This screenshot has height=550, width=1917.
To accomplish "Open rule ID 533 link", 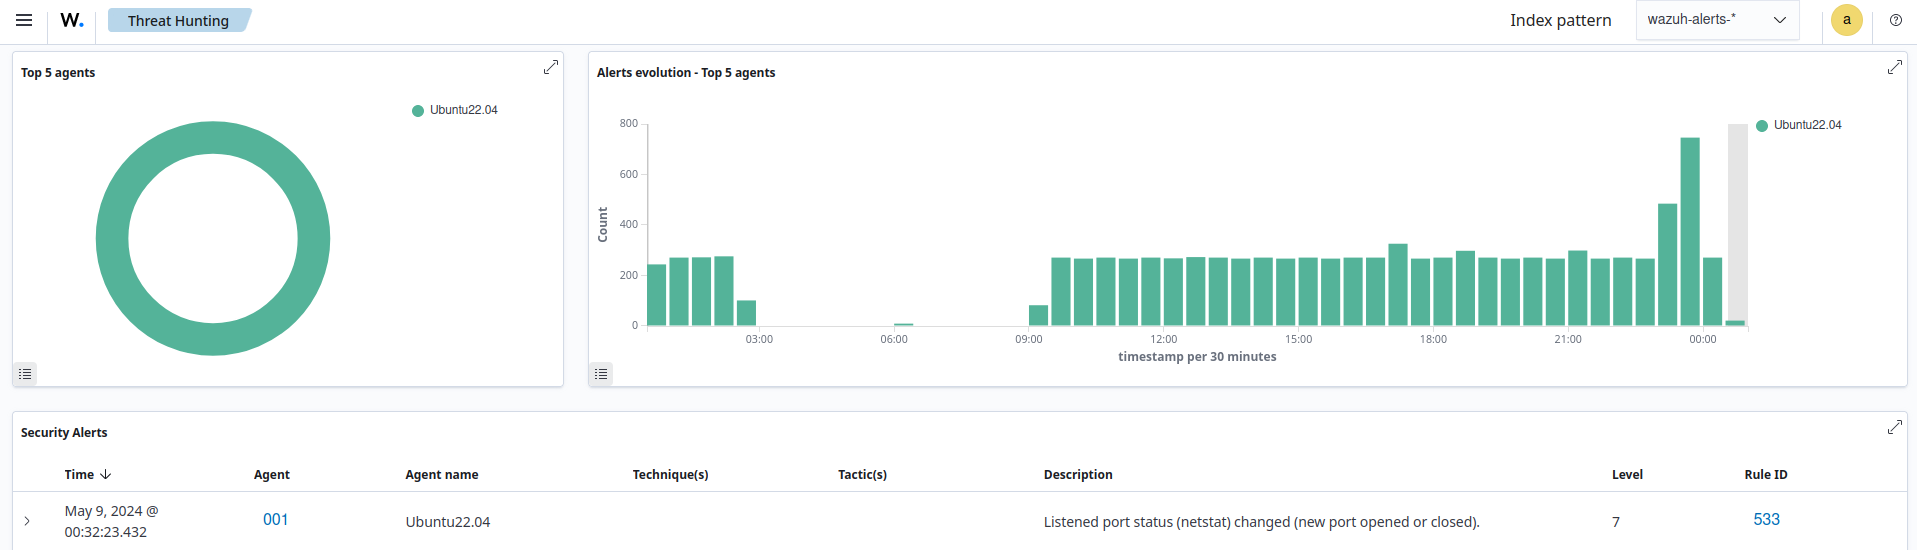I will tap(1766, 520).
